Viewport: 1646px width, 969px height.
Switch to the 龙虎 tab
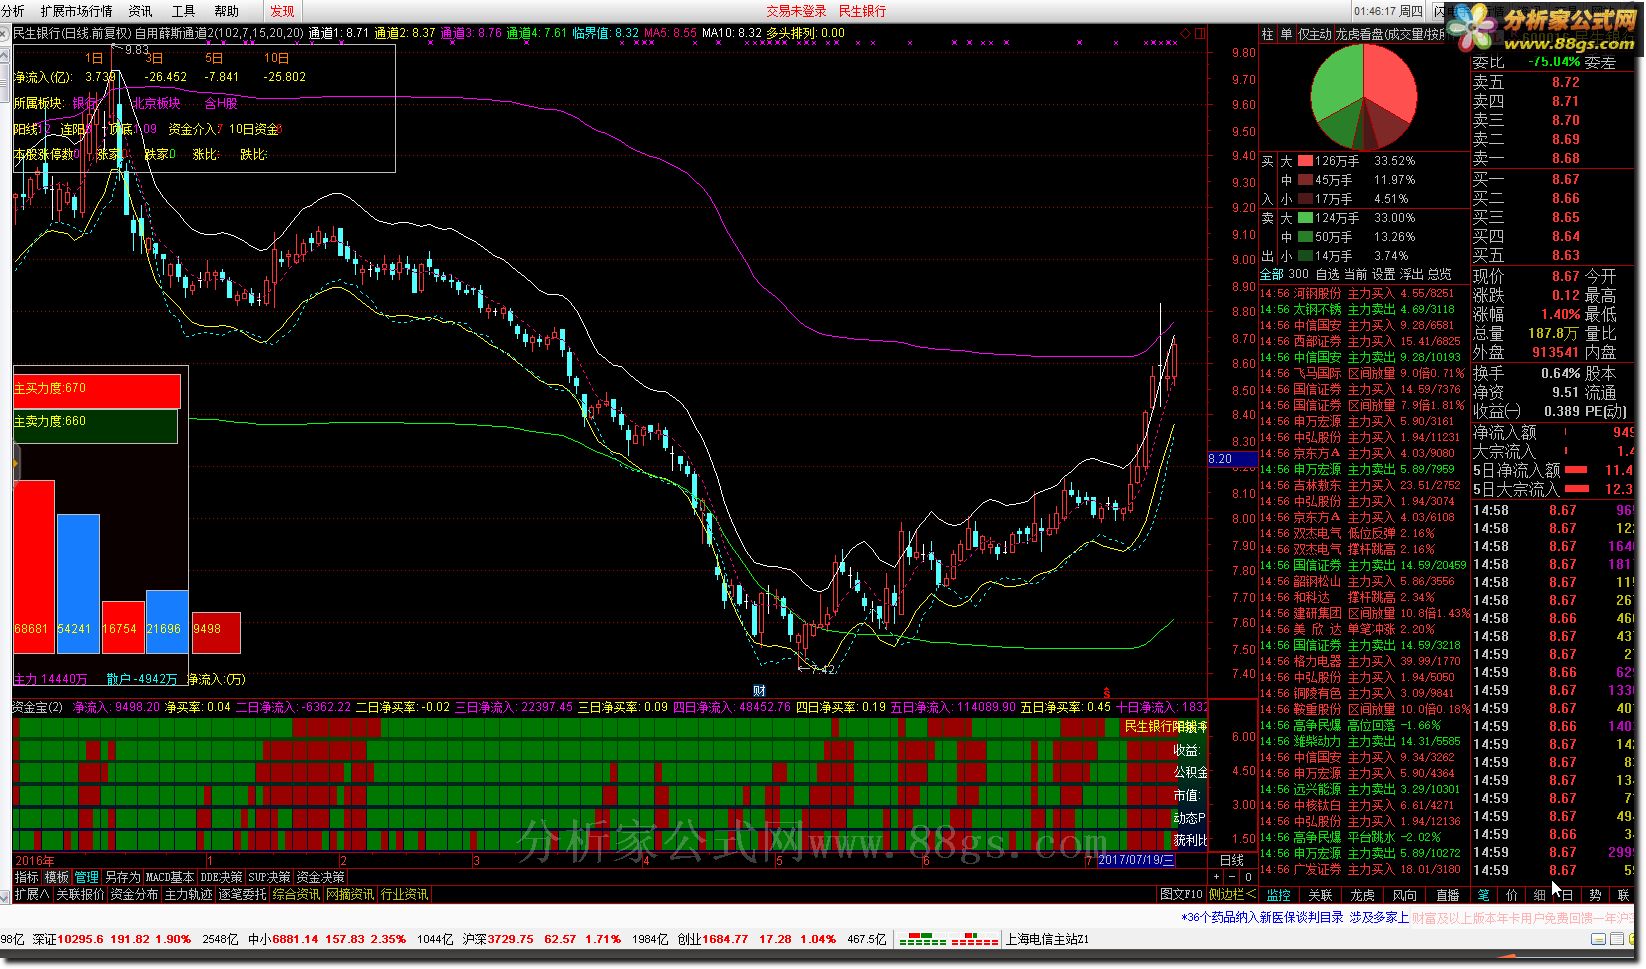click(1363, 895)
